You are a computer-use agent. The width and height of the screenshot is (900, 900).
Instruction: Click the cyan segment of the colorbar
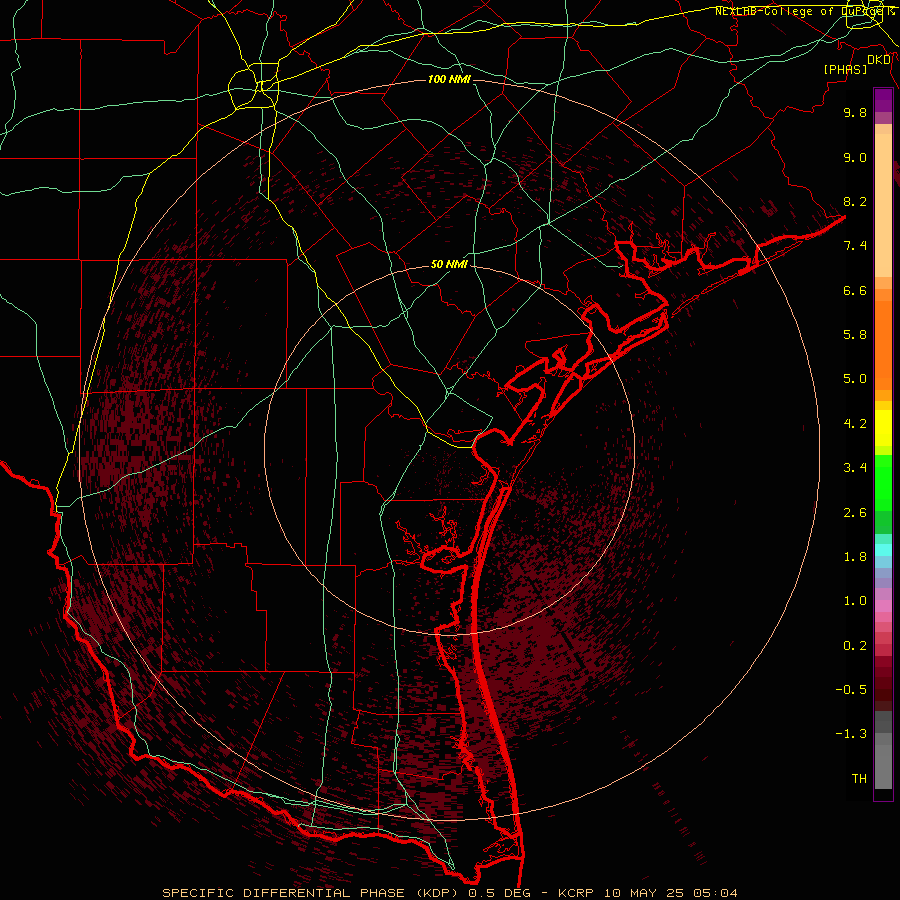click(x=883, y=550)
